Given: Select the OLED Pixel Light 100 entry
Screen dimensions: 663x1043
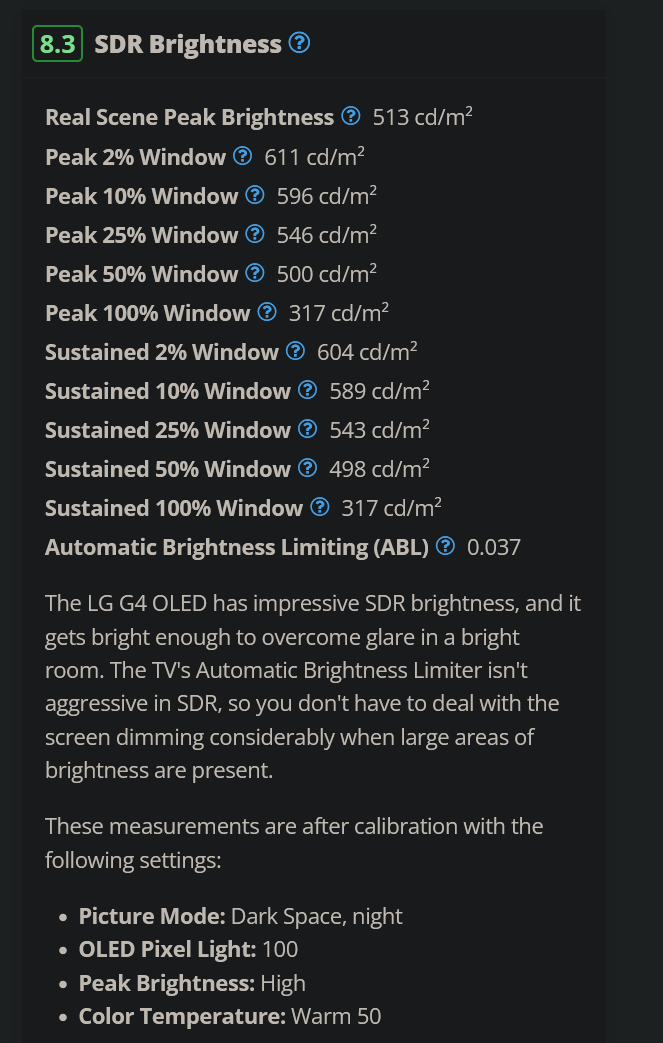Looking at the screenshot, I should point(187,949).
